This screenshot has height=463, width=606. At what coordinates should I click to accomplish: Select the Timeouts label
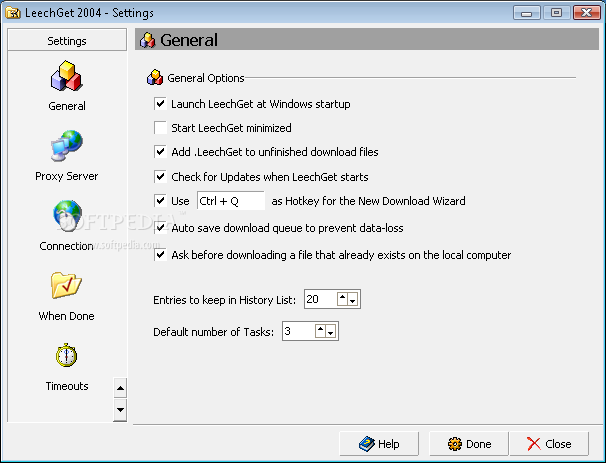tap(67, 386)
